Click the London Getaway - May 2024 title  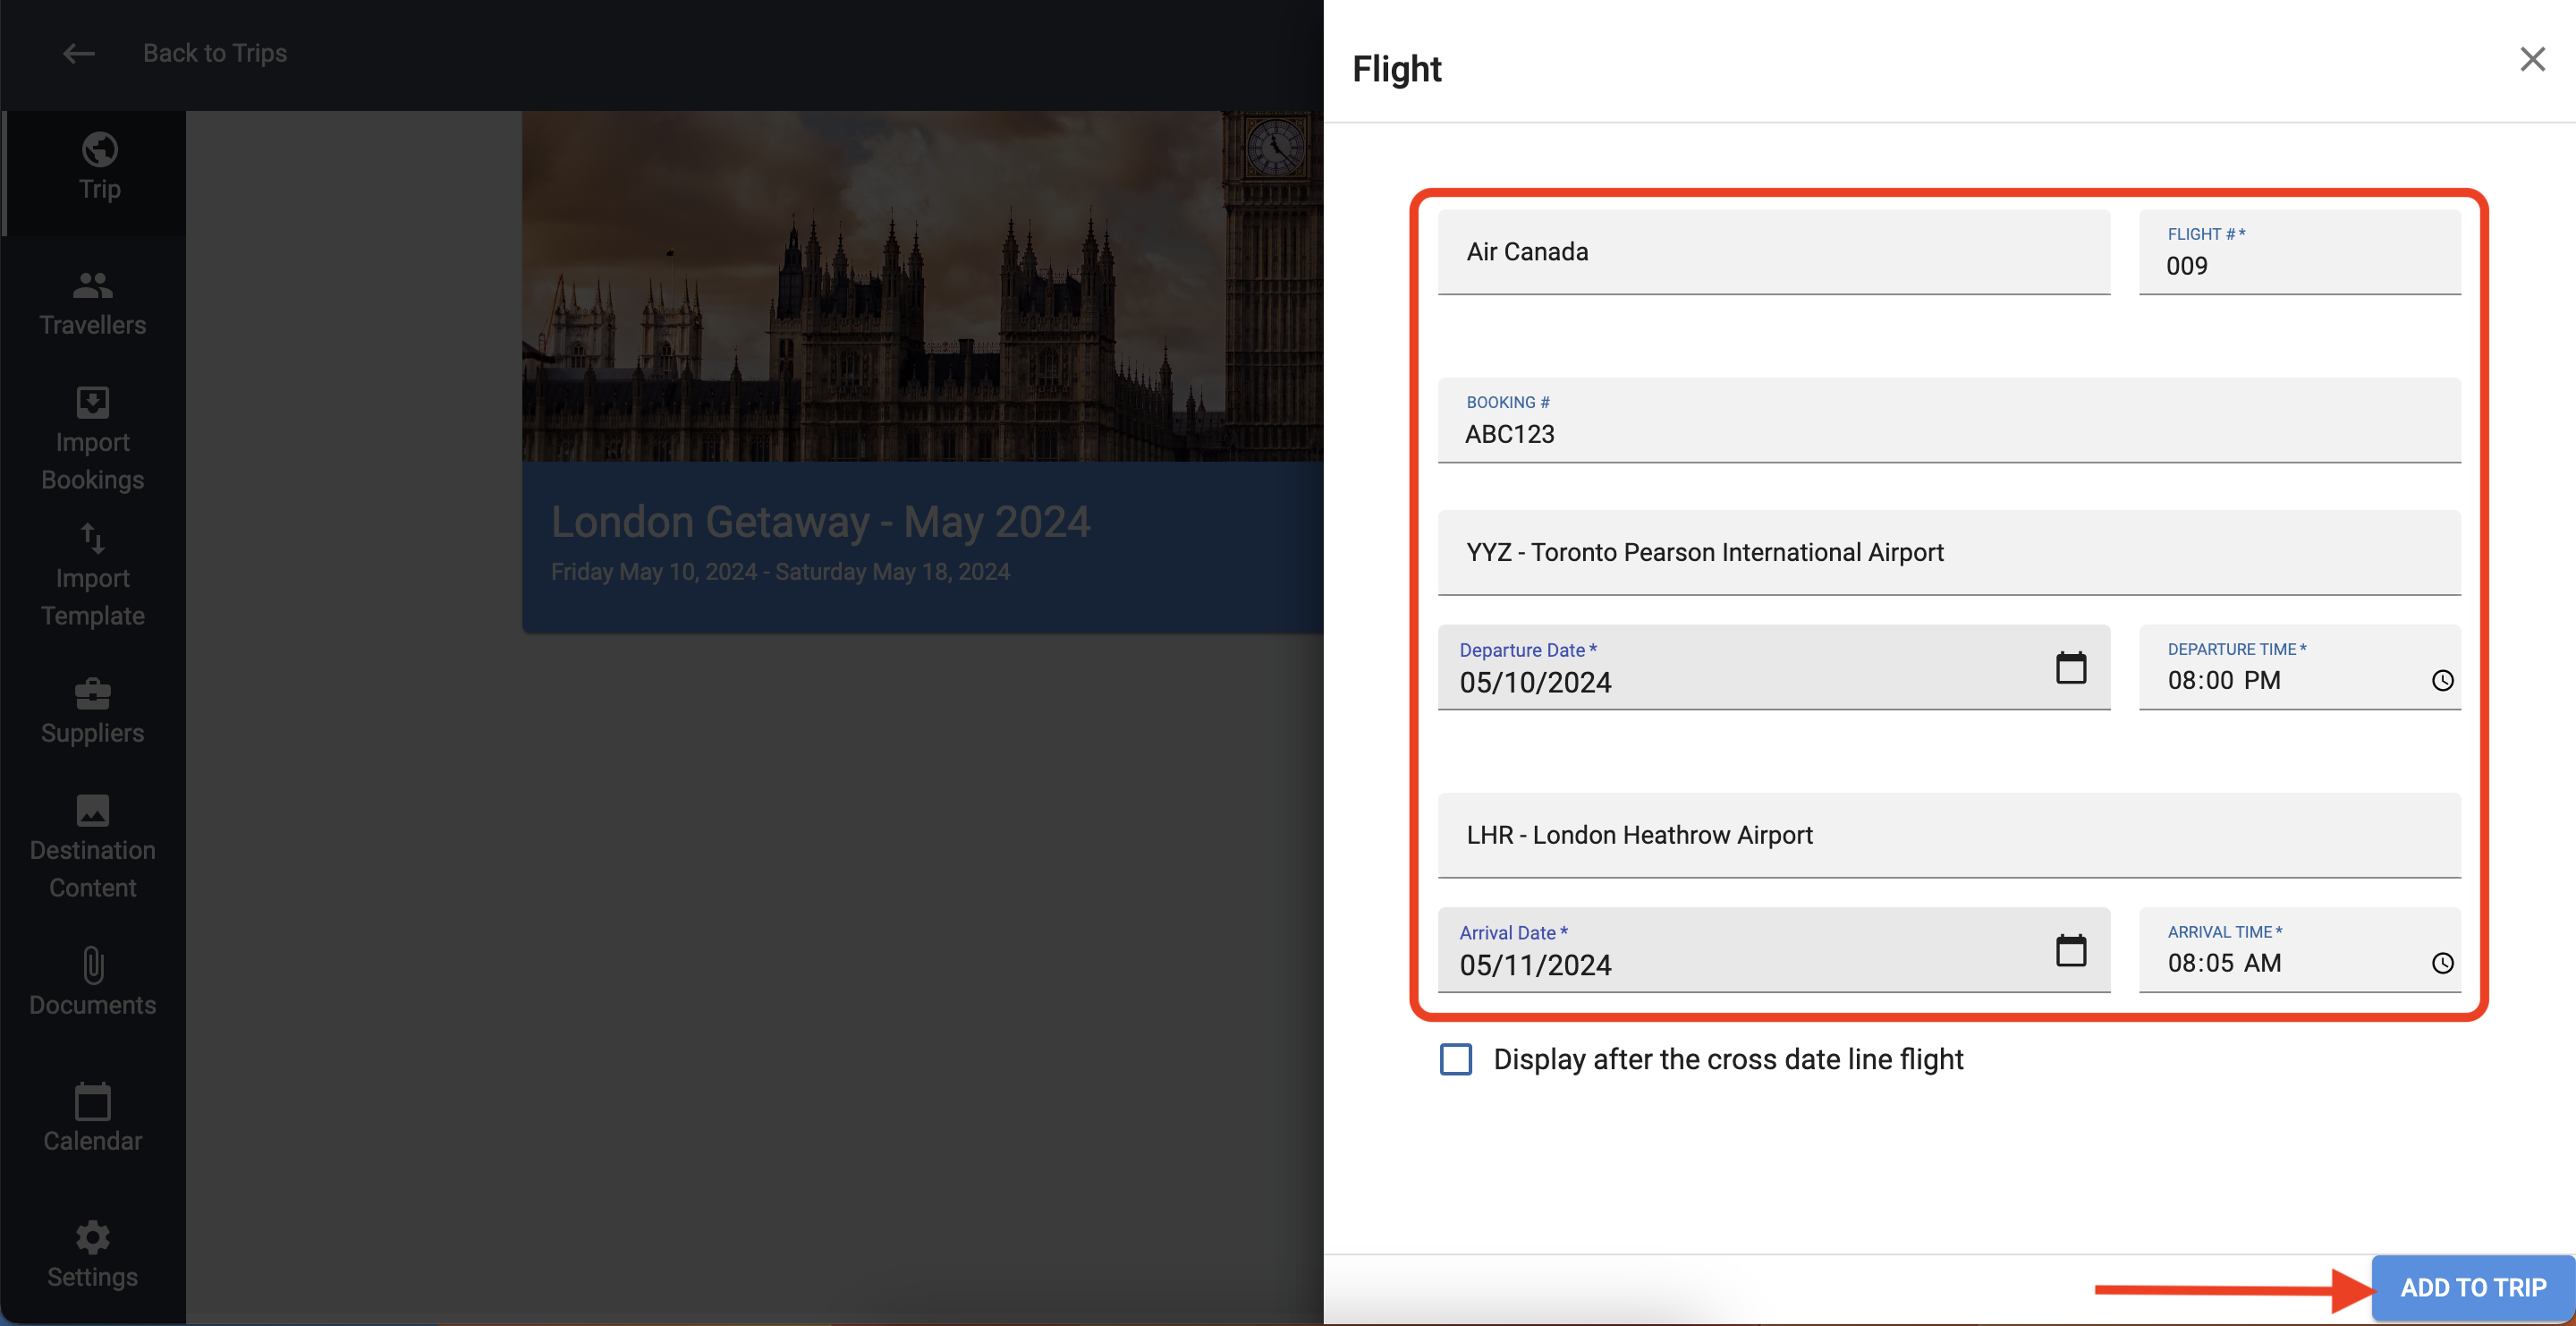[820, 522]
